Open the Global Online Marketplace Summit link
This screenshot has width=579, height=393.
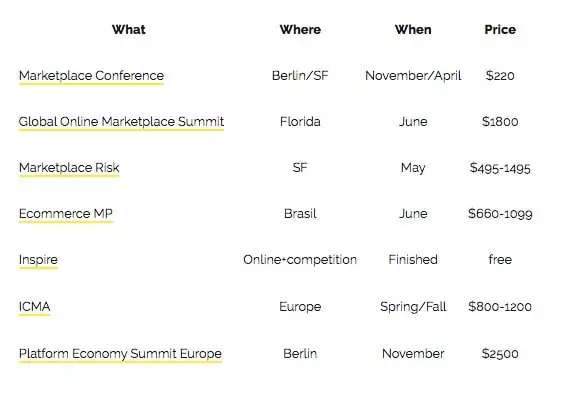[x=121, y=122]
